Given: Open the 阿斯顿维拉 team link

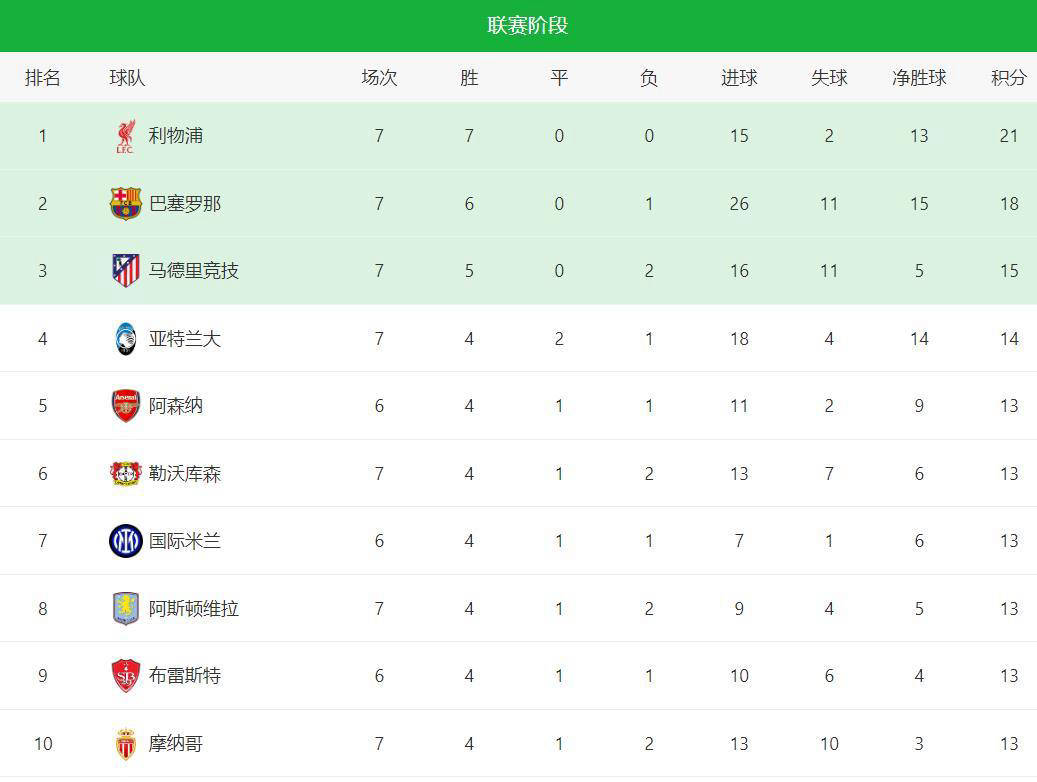Looking at the screenshot, I should click(x=194, y=609).
